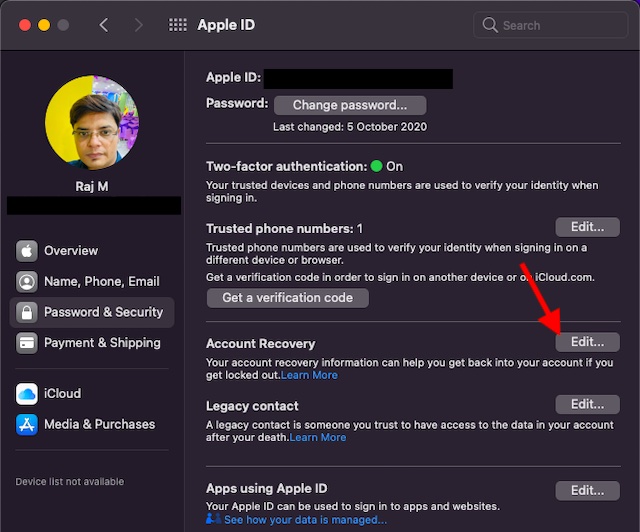Click green On status indicator

[376, 166]
